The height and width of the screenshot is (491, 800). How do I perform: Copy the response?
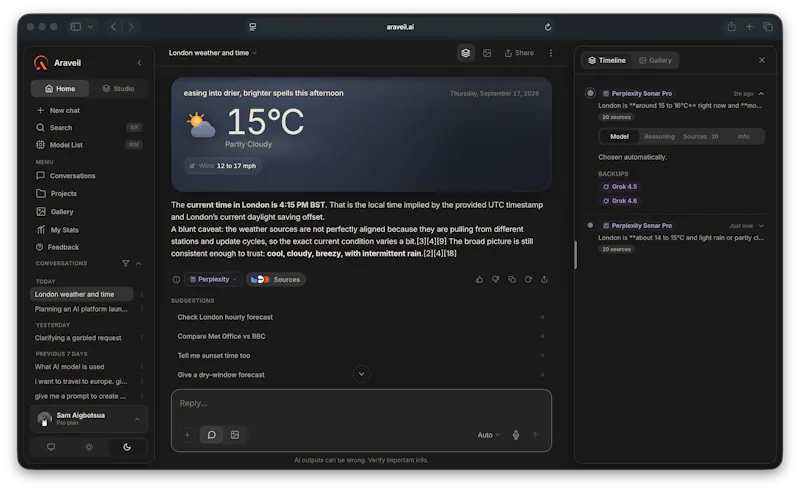(x=512, y=280)
